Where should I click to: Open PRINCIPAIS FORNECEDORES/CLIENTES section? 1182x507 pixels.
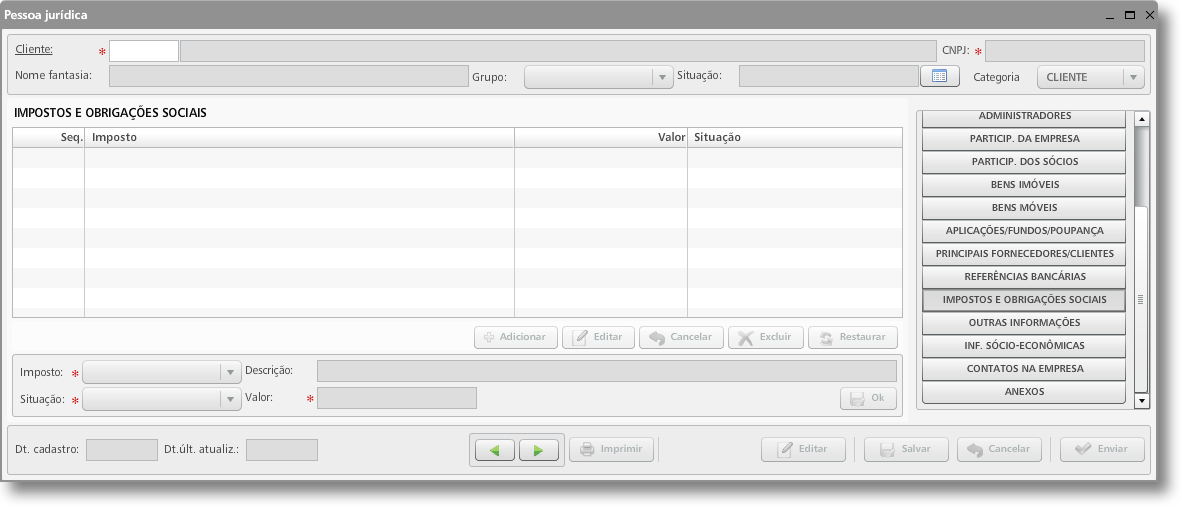(x=1024, y=254)
